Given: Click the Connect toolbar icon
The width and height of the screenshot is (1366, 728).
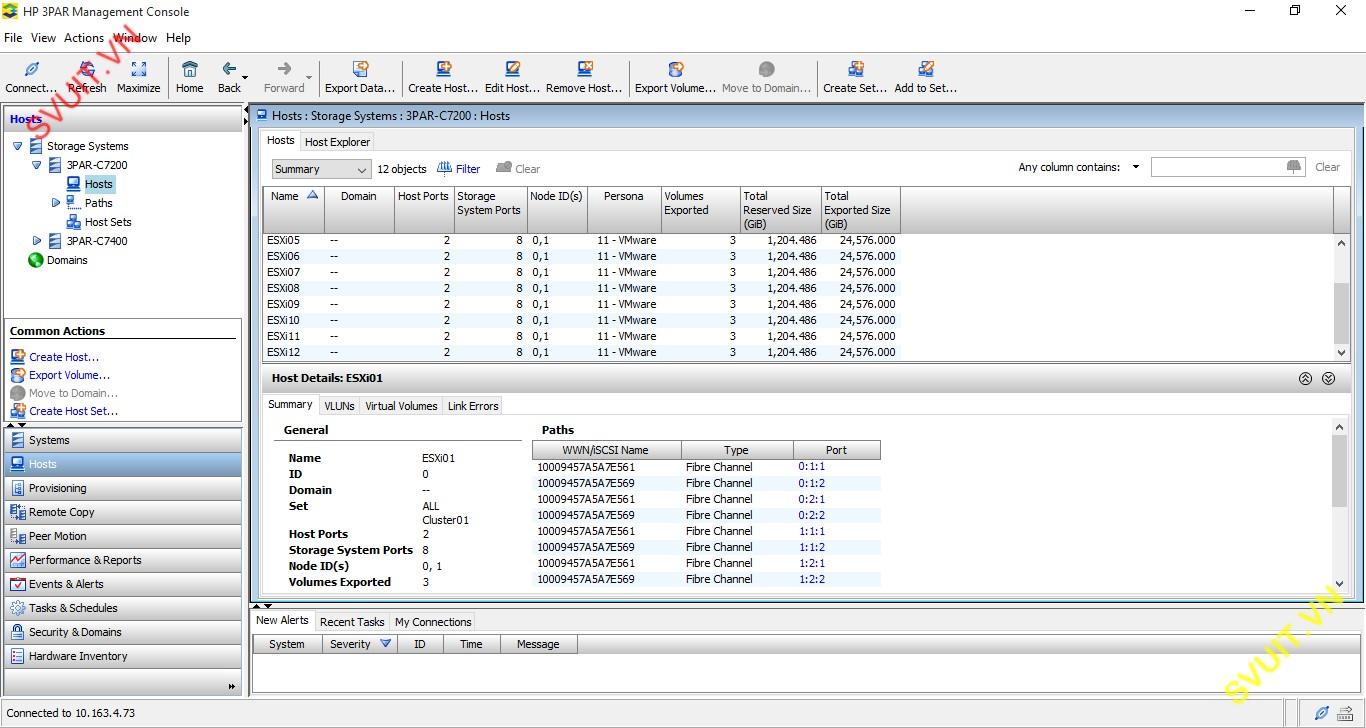Looking at the screenshot, I should click(x=31, y=69).
